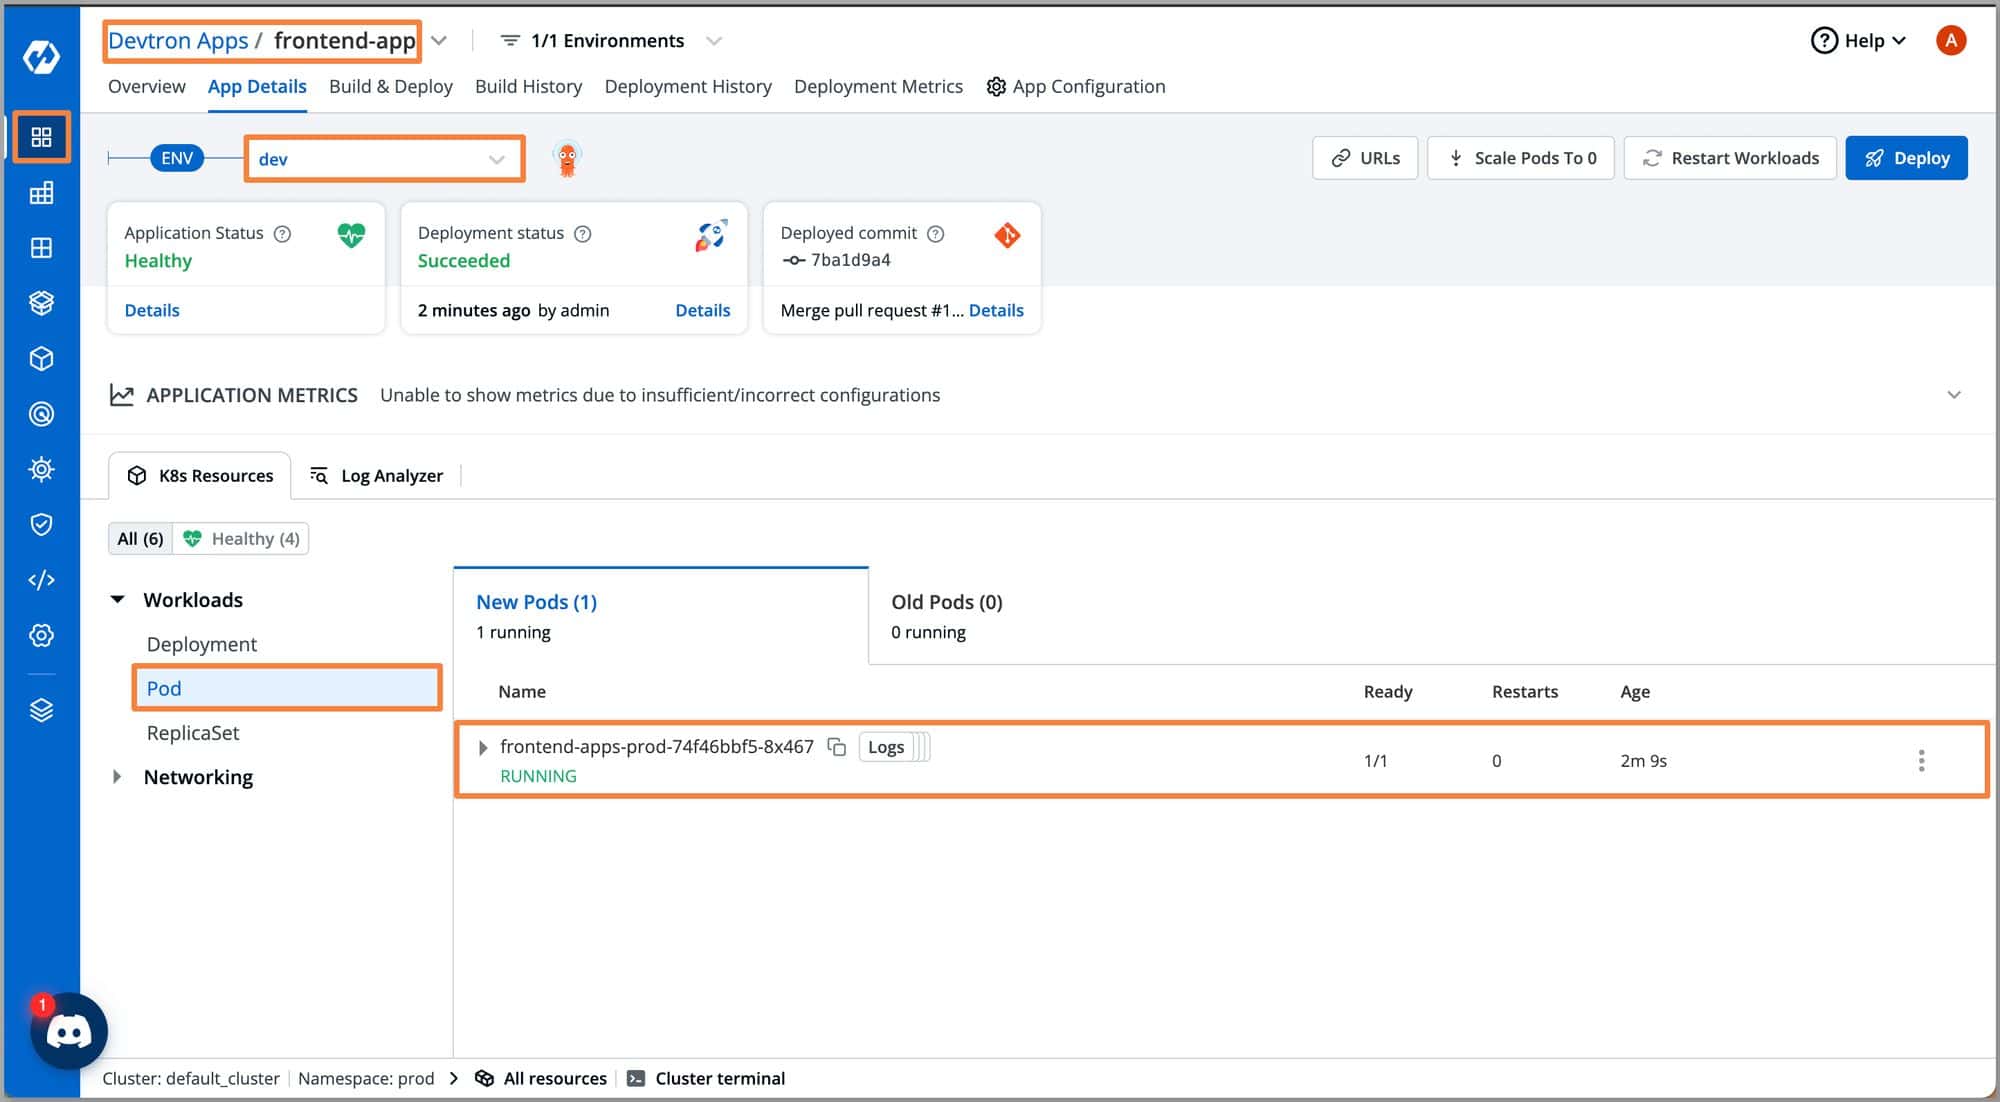The width and height of the screenshot is (2000, 1102).
Task: Click URLs button to view app URLs
Action: (x=1364, y=157)
